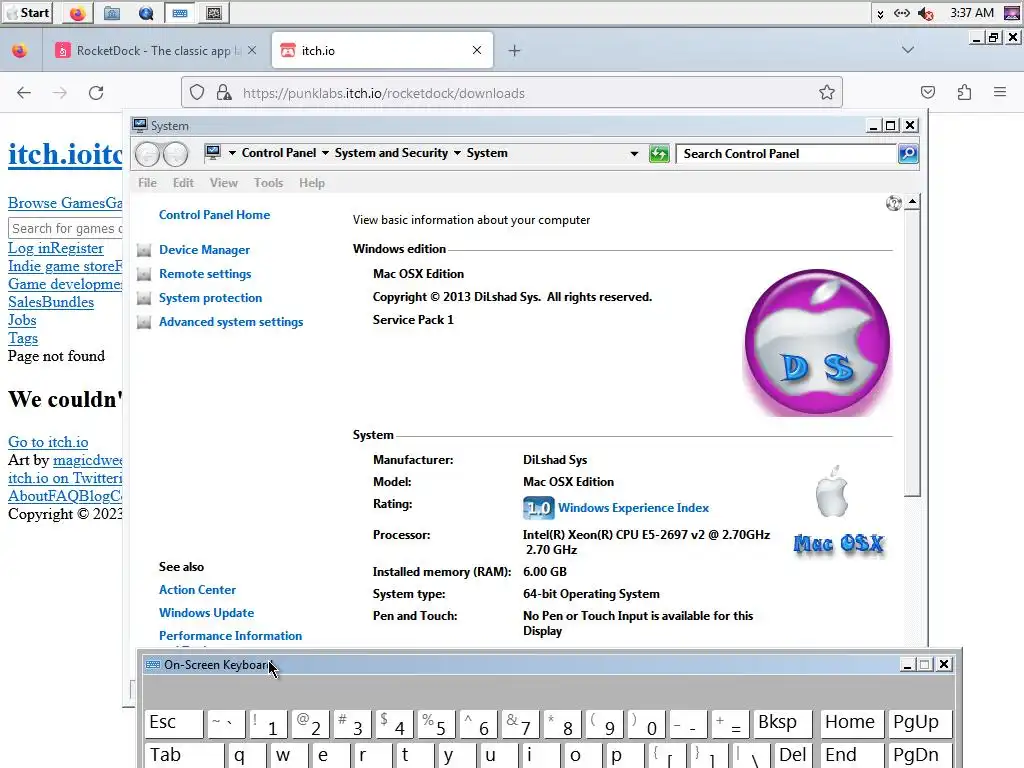Click the site security padlock icon
Viewport: 1024px width, 768px height.
tap(224, 93)
